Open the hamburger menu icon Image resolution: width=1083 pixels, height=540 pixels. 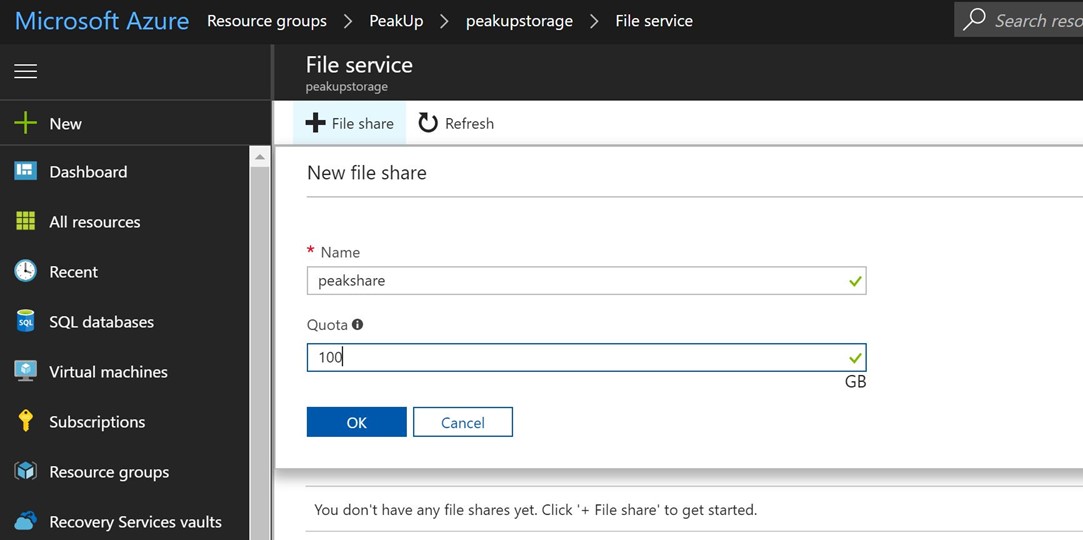point(26,70)
